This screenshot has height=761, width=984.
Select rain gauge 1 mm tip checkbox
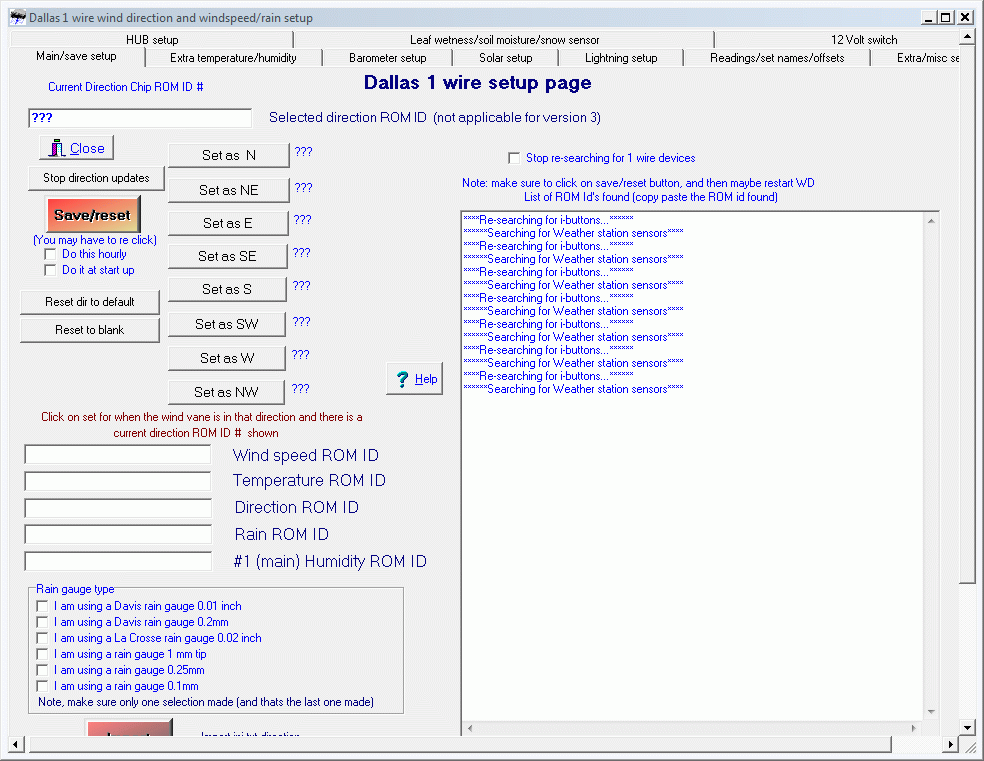tap(42, 654)
